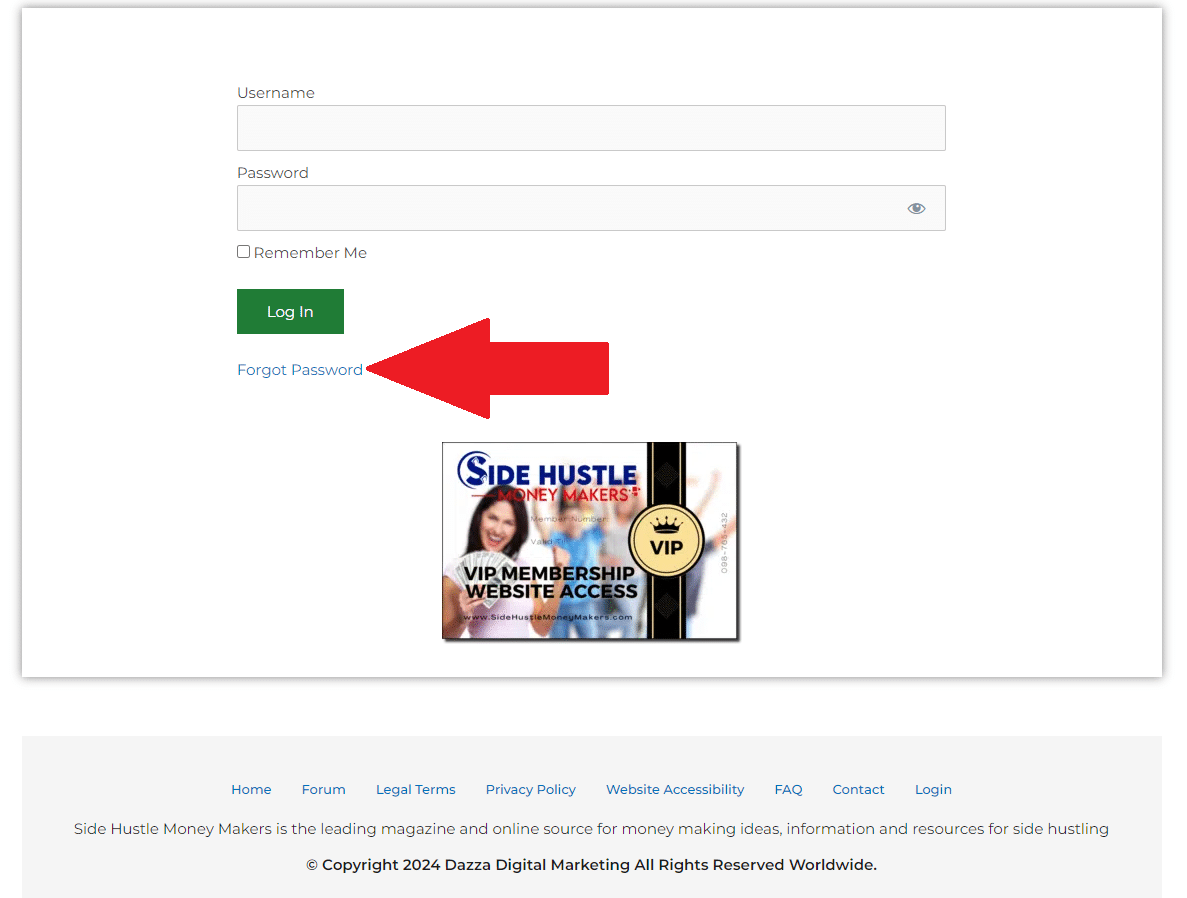Select Website Accessibility in the footer
Viewport: 1187px width, 898px height.
(x=675, y=789)
